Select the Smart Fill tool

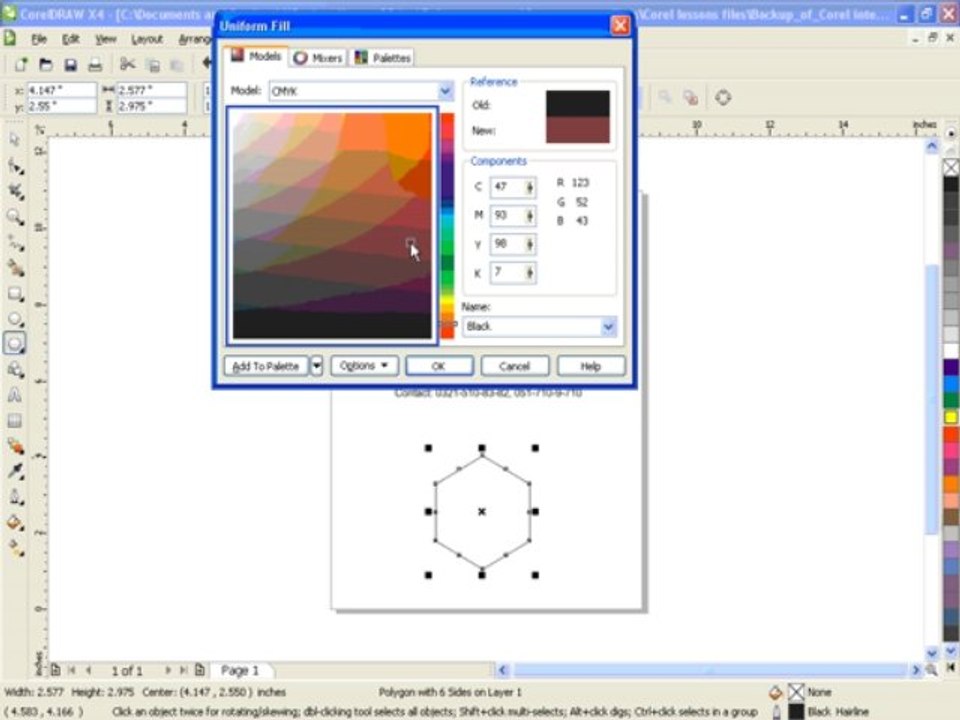click(x=15, y=268)
